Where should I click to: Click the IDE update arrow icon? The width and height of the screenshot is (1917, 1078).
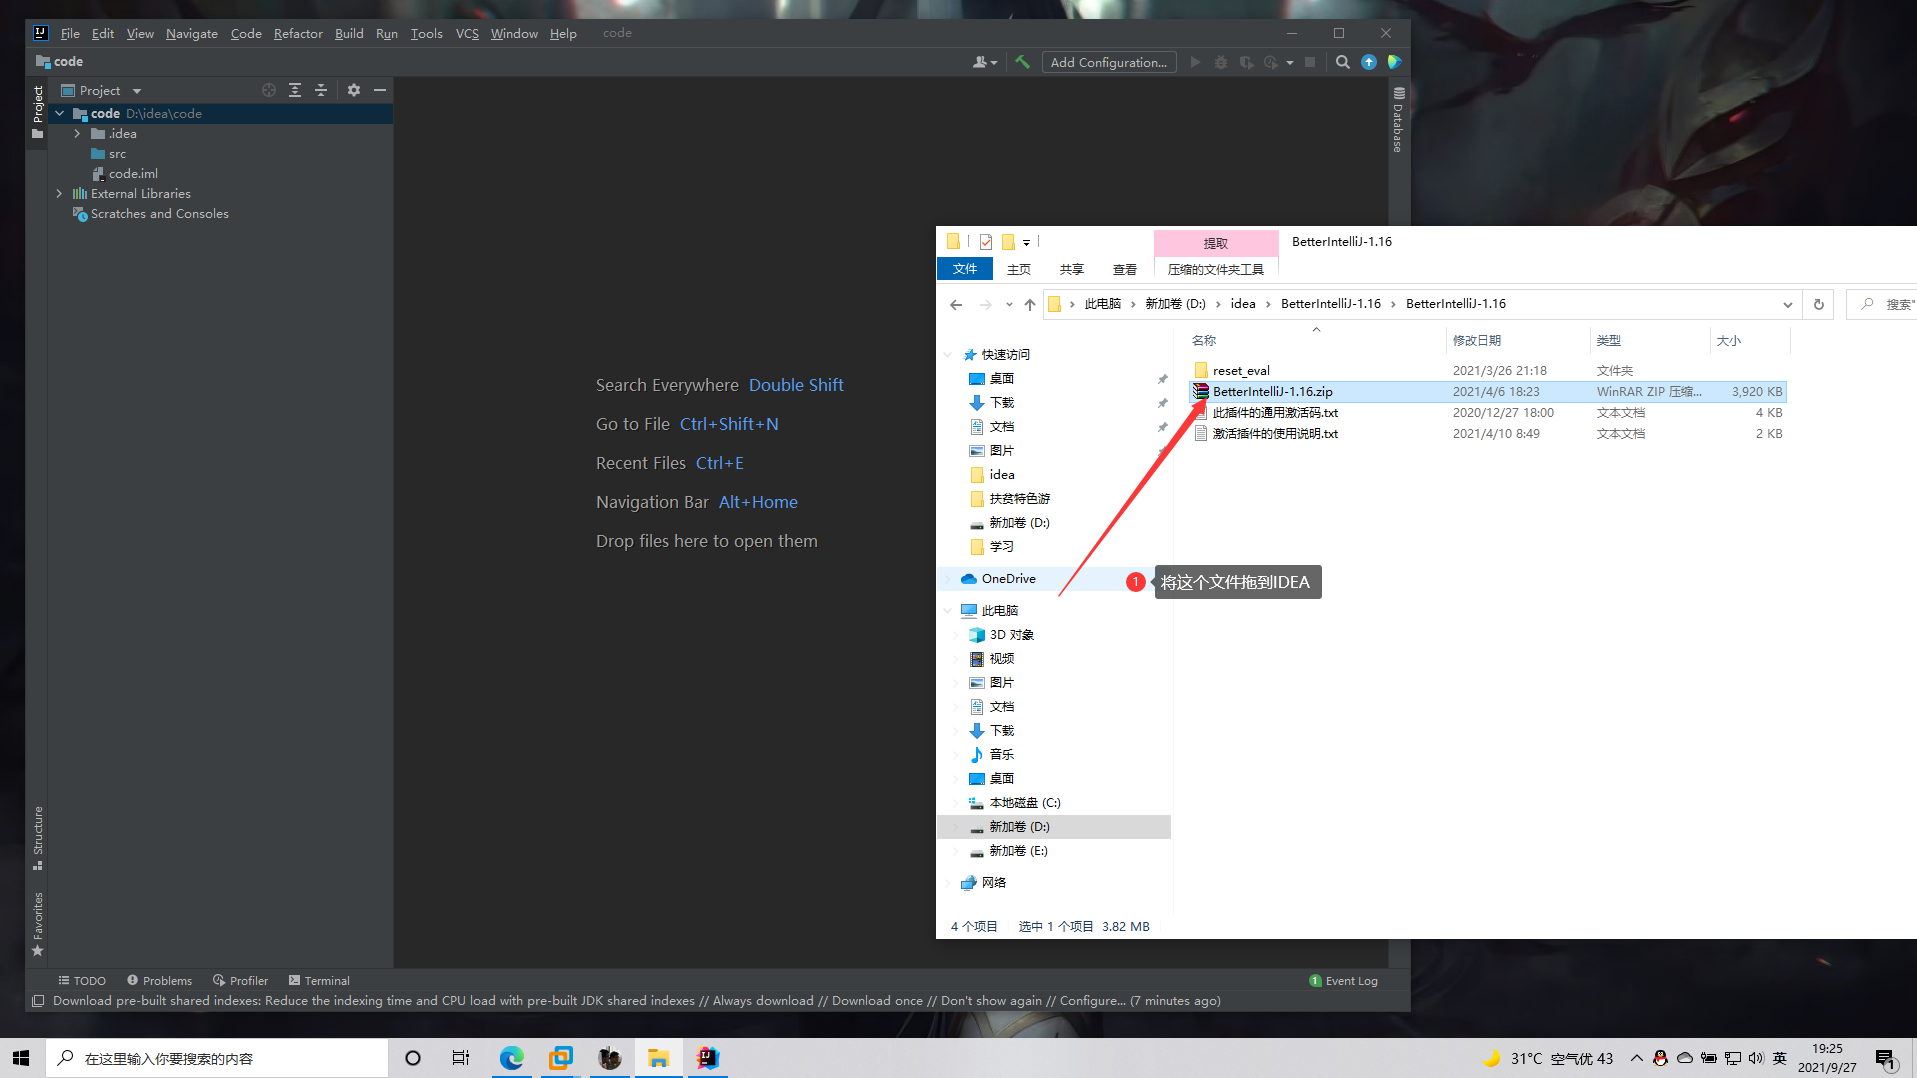click(x=1369, y=62)
